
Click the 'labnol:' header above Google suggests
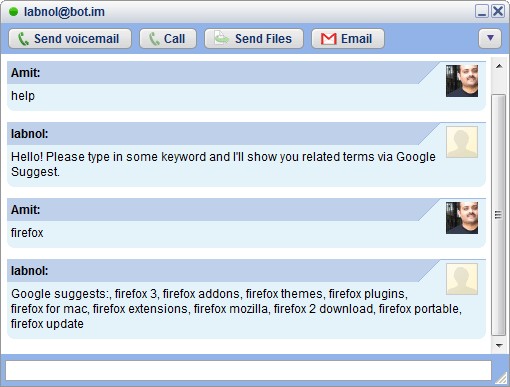[29, 271]
